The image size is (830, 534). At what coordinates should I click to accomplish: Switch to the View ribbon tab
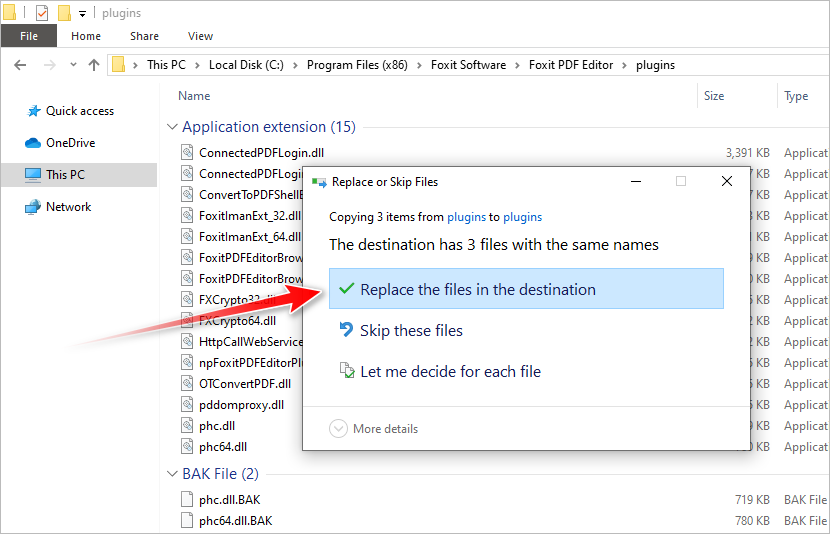200,36
